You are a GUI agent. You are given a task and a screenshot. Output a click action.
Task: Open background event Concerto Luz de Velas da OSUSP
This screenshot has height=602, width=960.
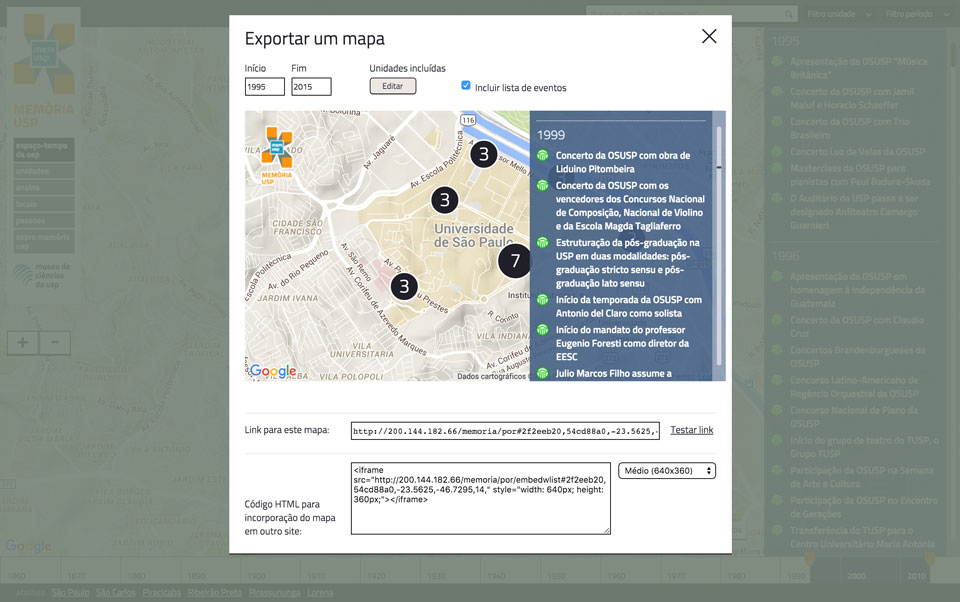(857, 152)
